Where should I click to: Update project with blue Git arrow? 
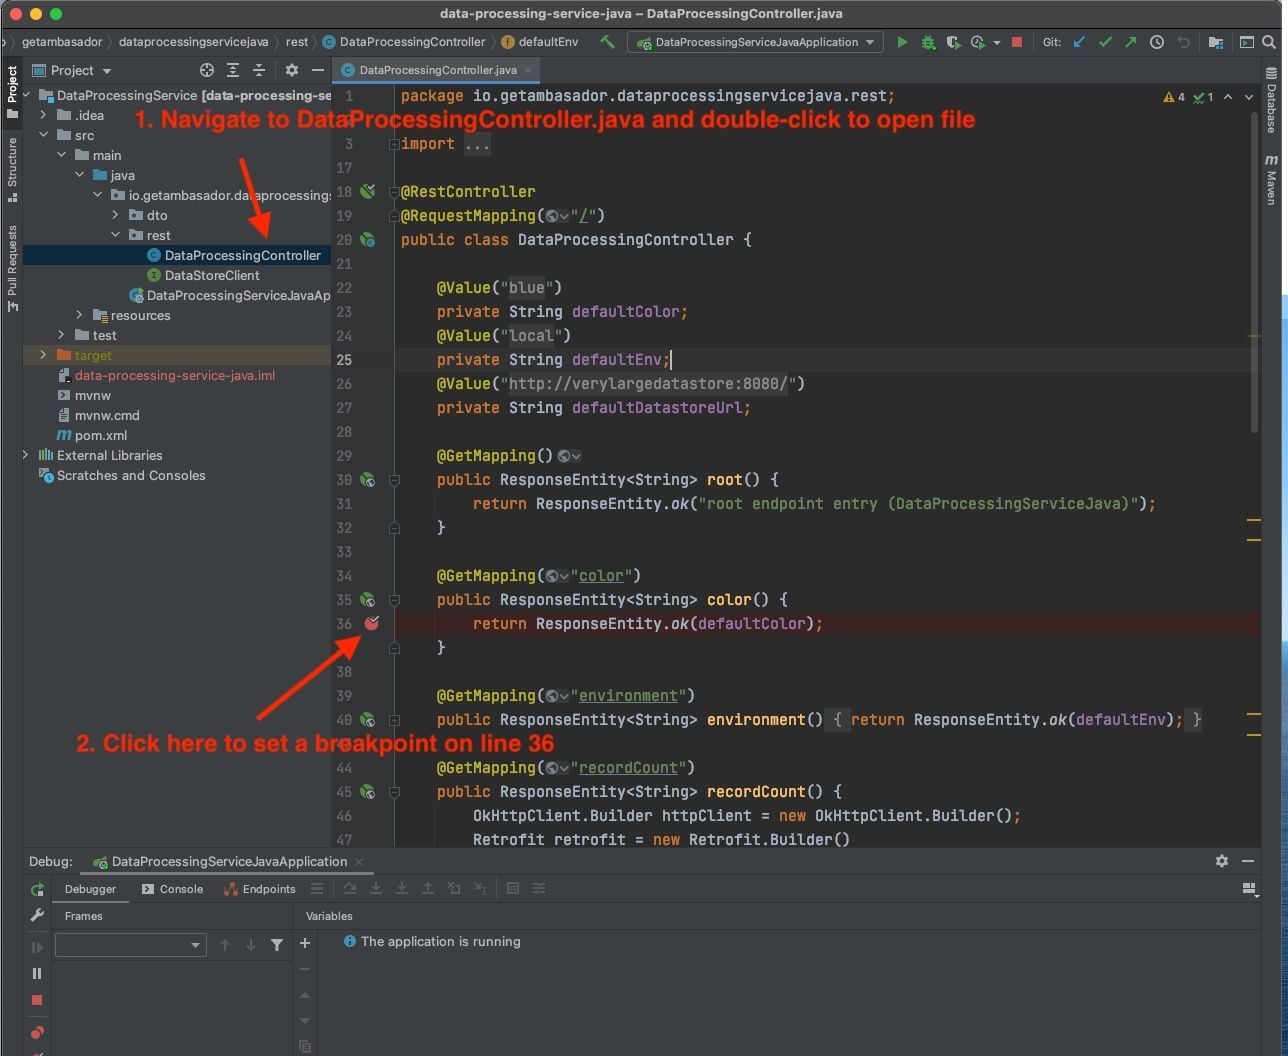point(1079,42)
